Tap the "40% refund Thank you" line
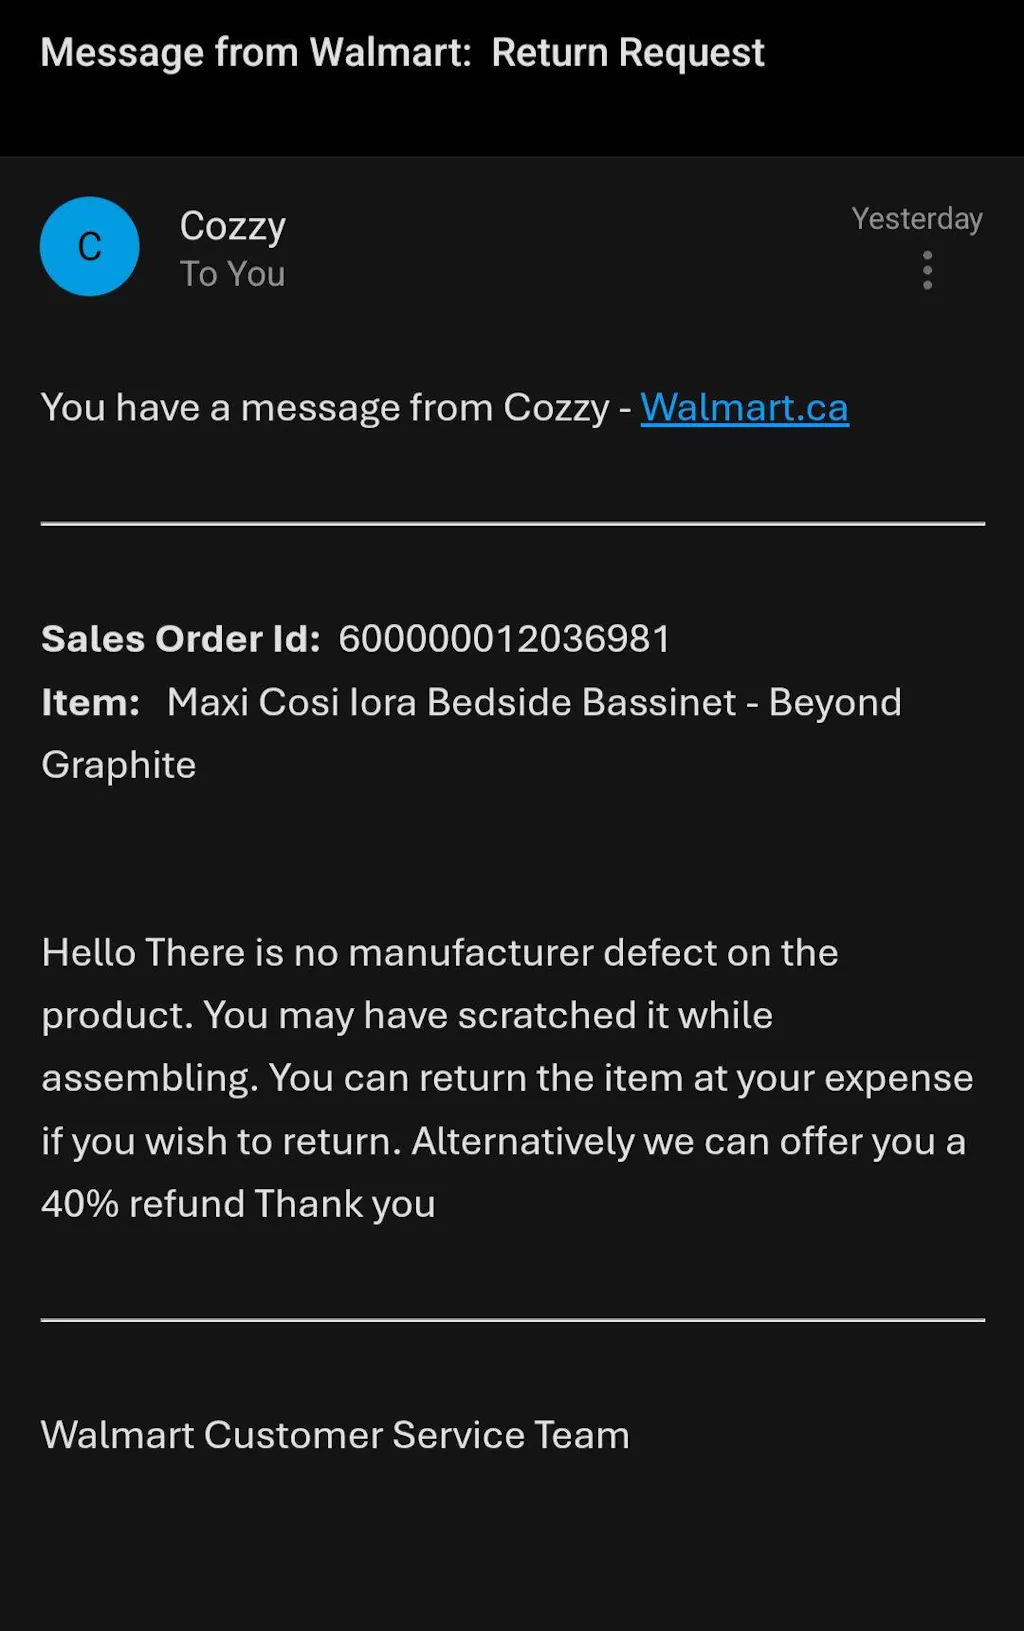This screenshot has height=1631, width=1024. (x=238, y=1204)
